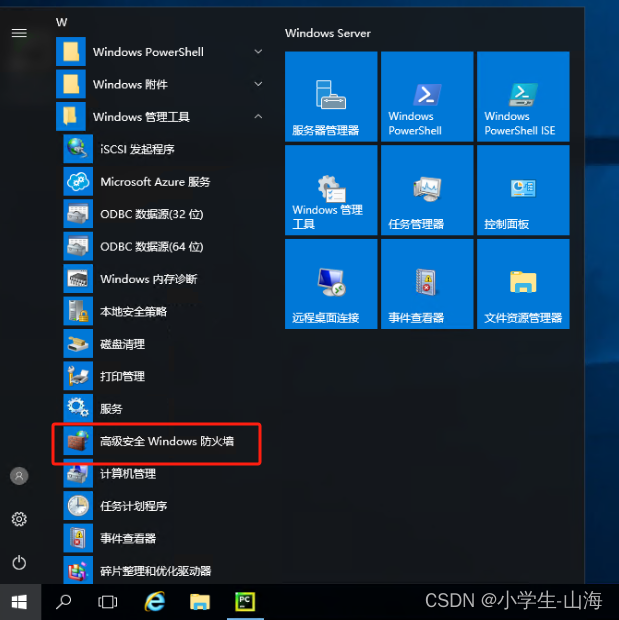
Task: Click the 磁盘清理 label
Action: click(122, 344)
